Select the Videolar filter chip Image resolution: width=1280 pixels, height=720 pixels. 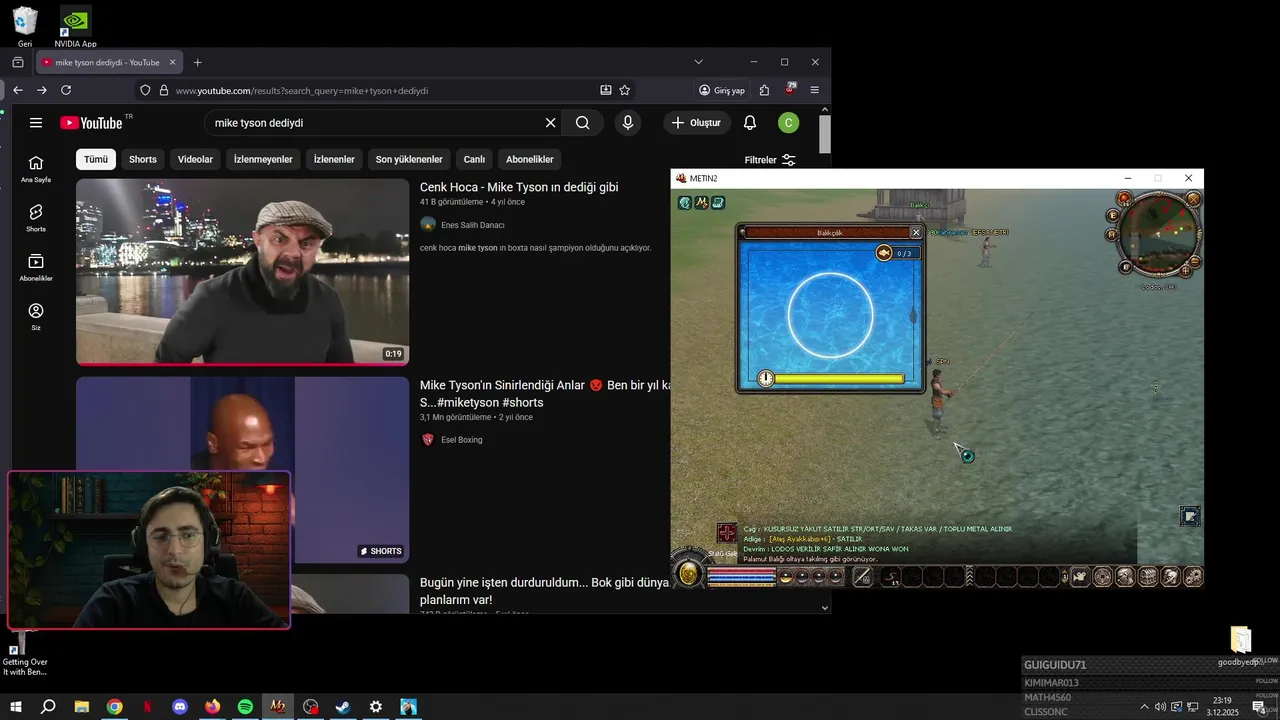pos(195,159)
